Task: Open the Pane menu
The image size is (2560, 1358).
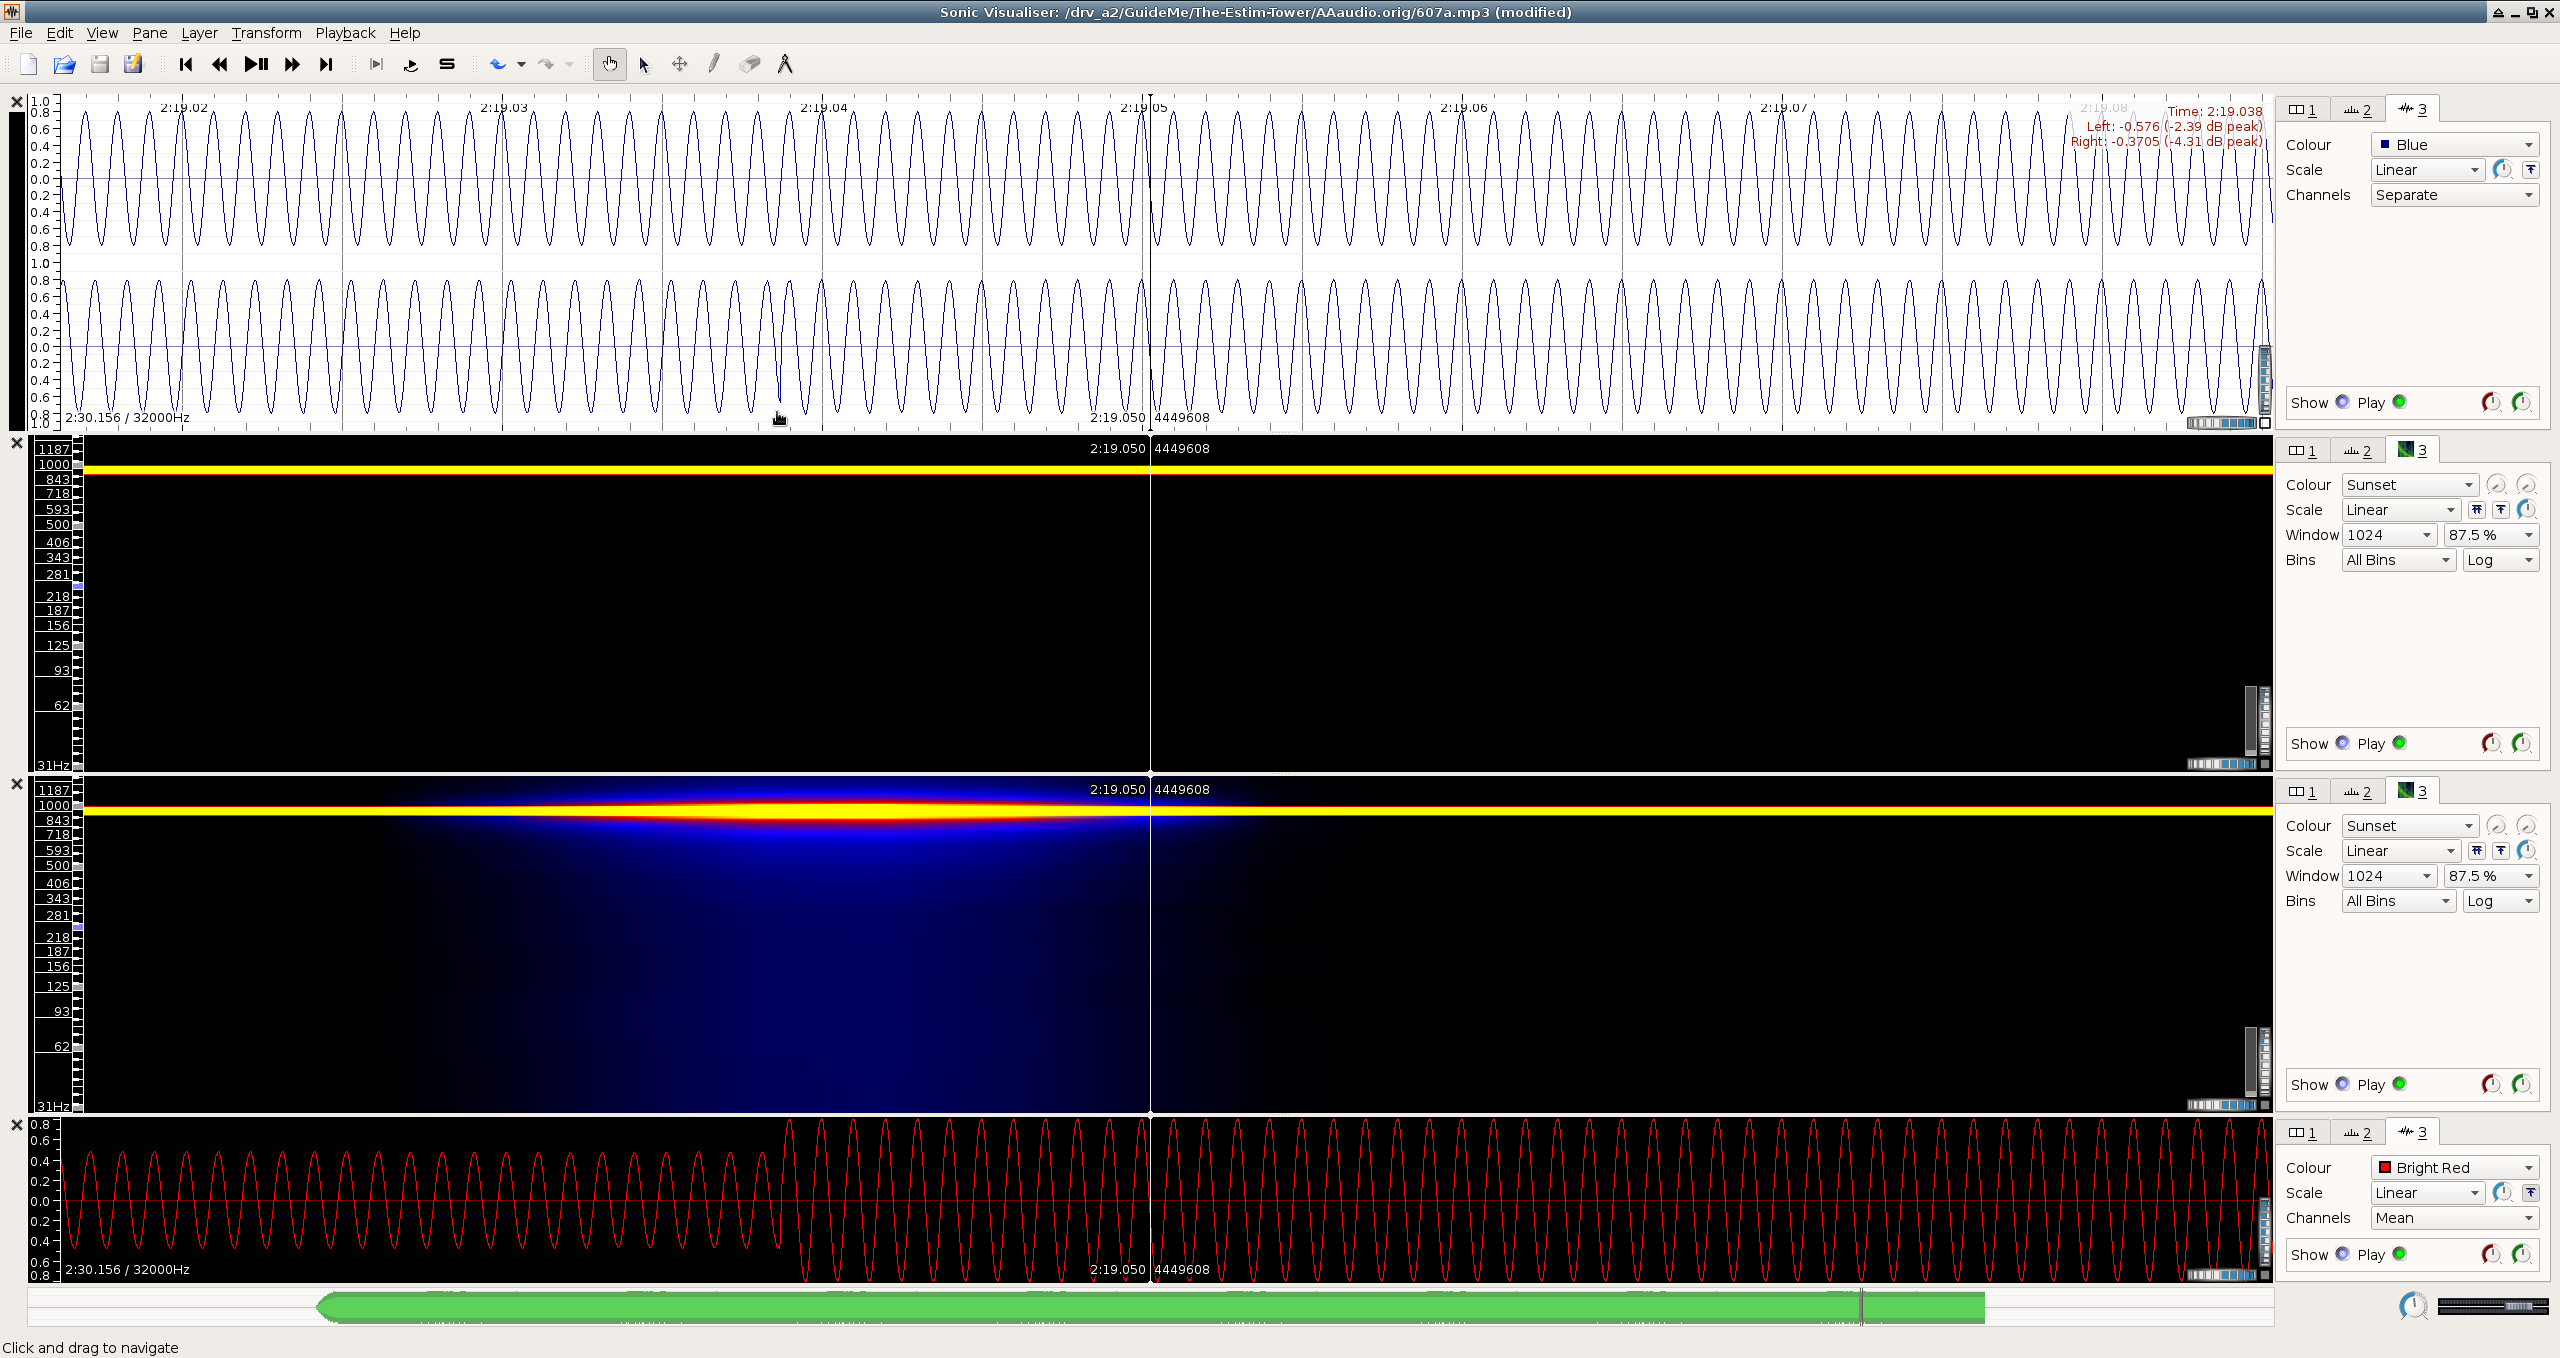Action: click(x=150, y=33)
